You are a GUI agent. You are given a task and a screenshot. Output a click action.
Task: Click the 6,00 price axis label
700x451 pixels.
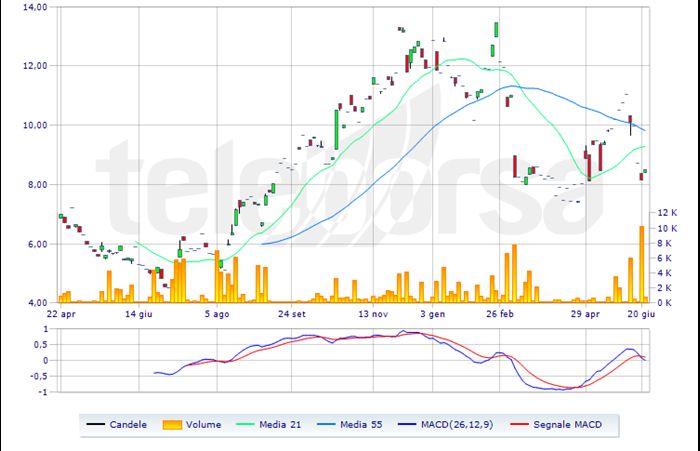[37, 244]
